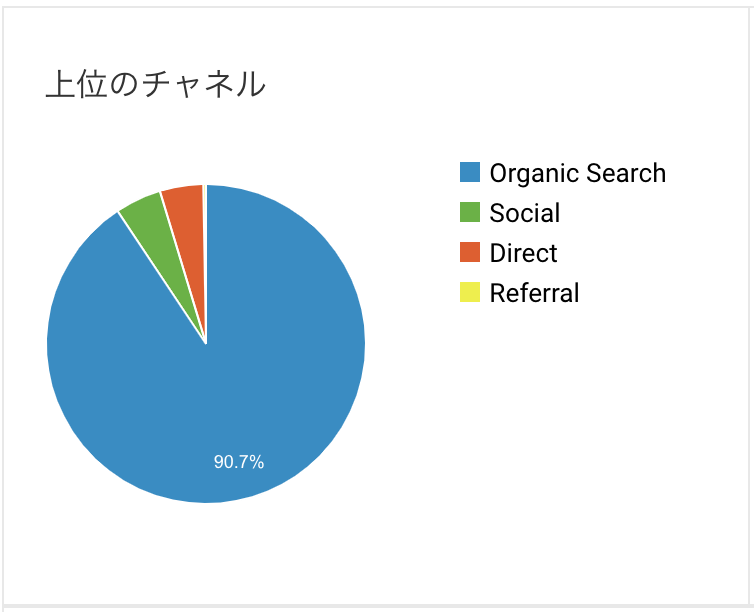Click the pie center where slices meet
Screen dimensions: 754x612
(206, 343)
